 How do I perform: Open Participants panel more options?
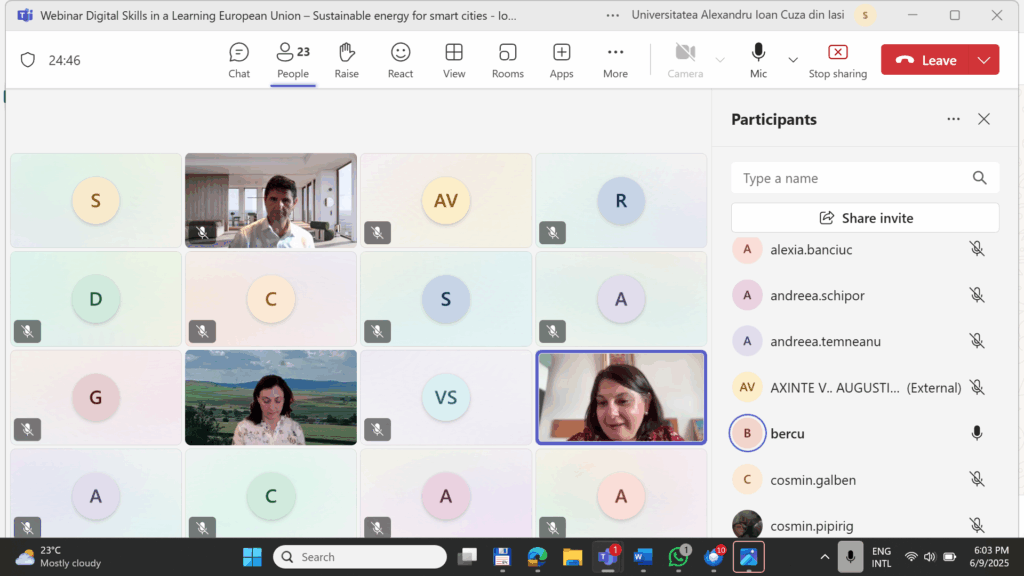953,119
